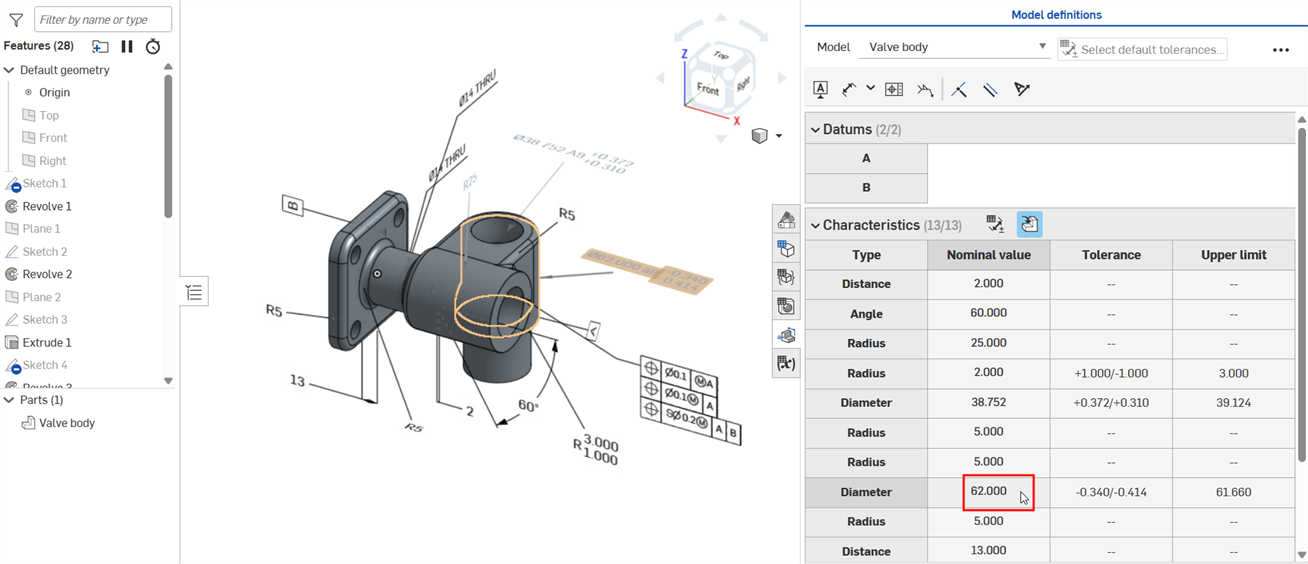The height and width of the screenshot is (564, 1308).
Task: Toggle the show-in-model button beside Characteristics
Action: click(x=1029, y=225)
